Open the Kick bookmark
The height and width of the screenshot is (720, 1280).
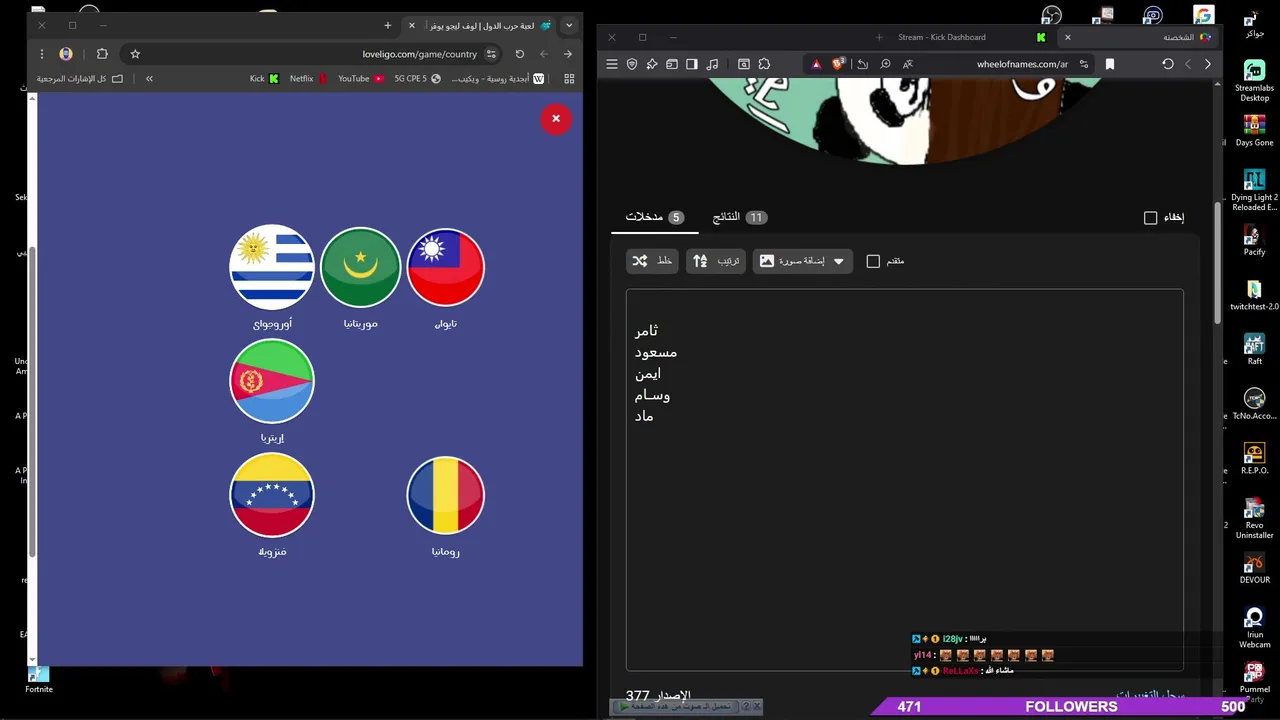point(265,79)
